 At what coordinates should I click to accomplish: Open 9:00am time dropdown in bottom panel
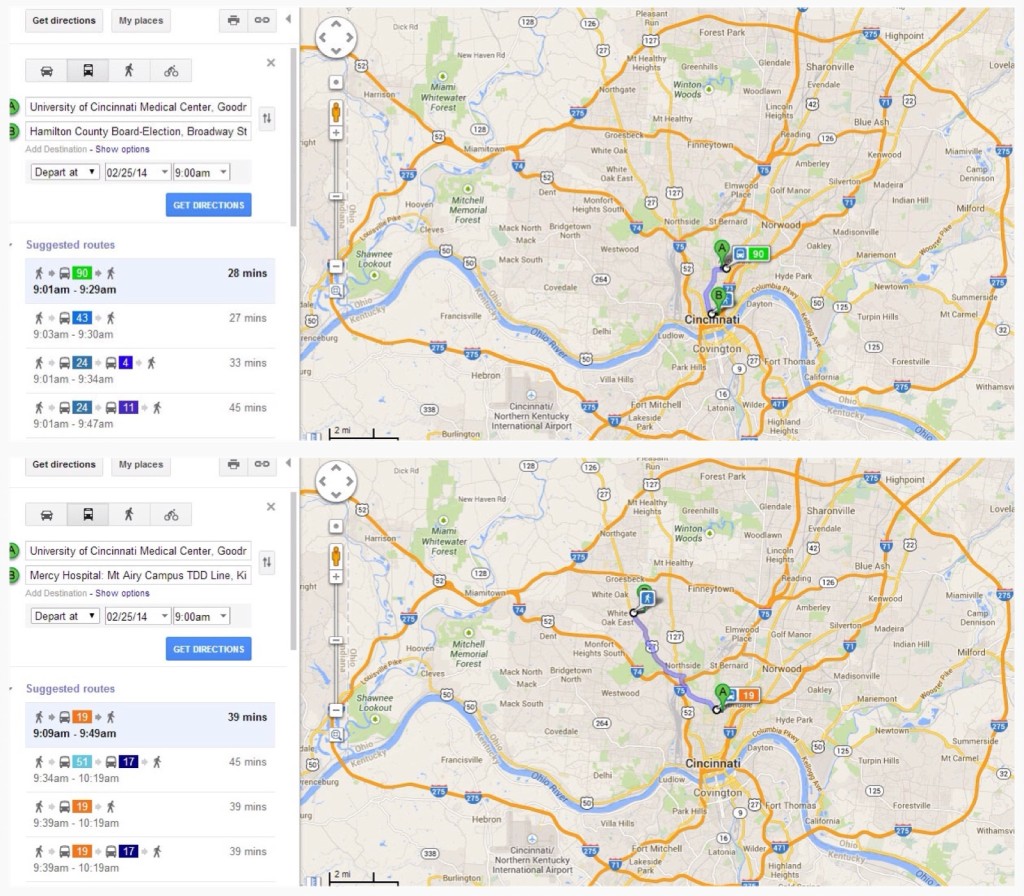(x=201, y=616)
